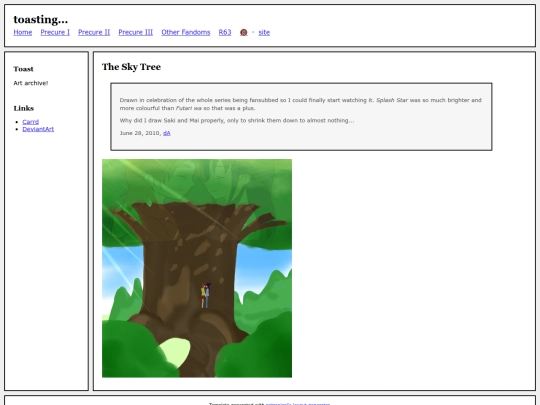The width and height of the screenshot is (540, 405).
Task: Open the Other Fandoms section
Action: tap(186, 32)
